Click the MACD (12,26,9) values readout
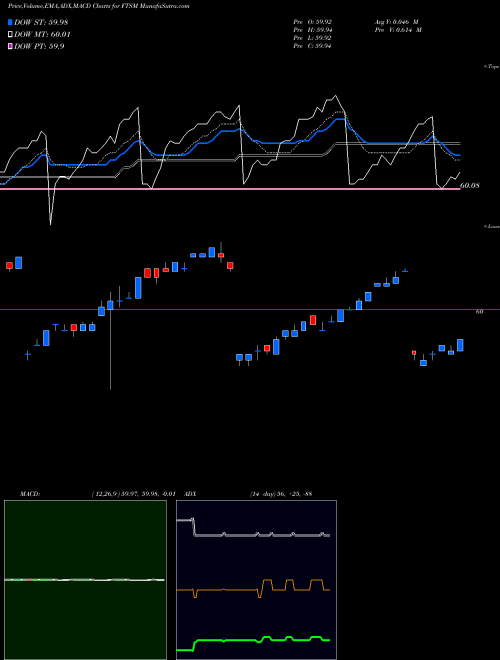 pyautogui.click(x=133, y=493)
